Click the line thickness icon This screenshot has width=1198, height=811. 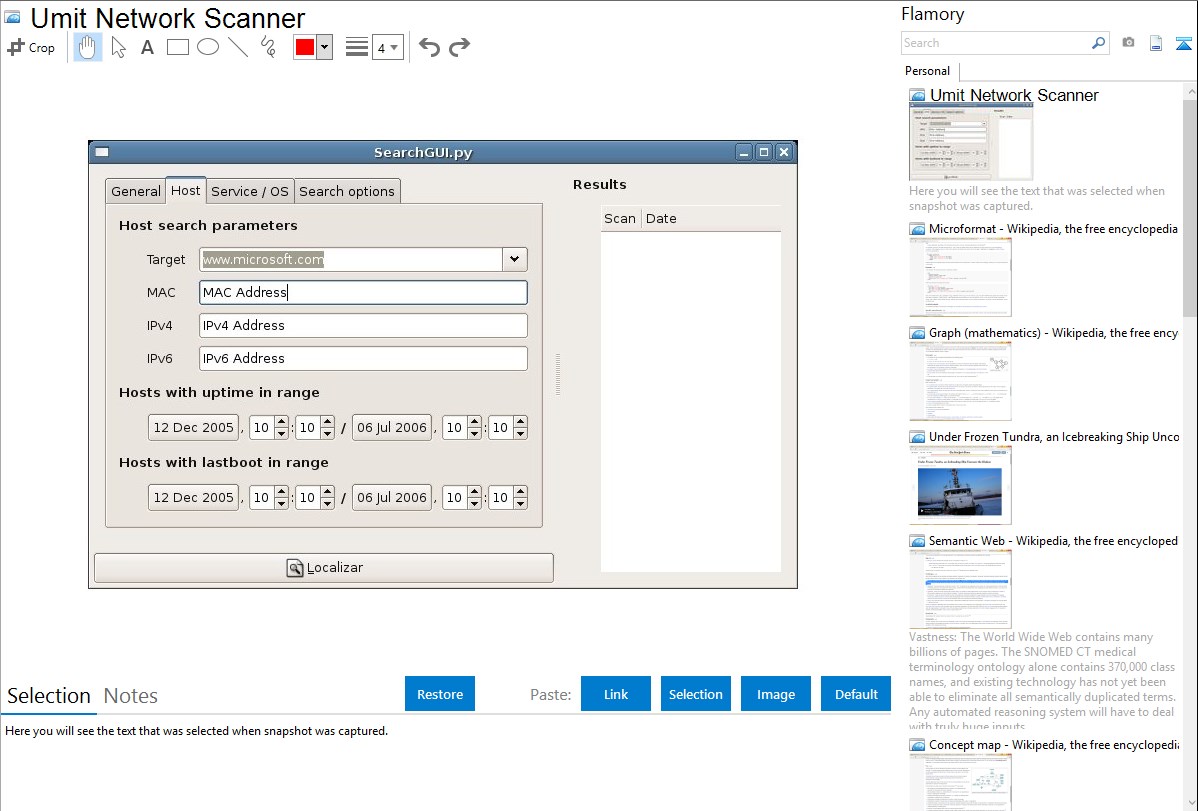pos(357,47)
